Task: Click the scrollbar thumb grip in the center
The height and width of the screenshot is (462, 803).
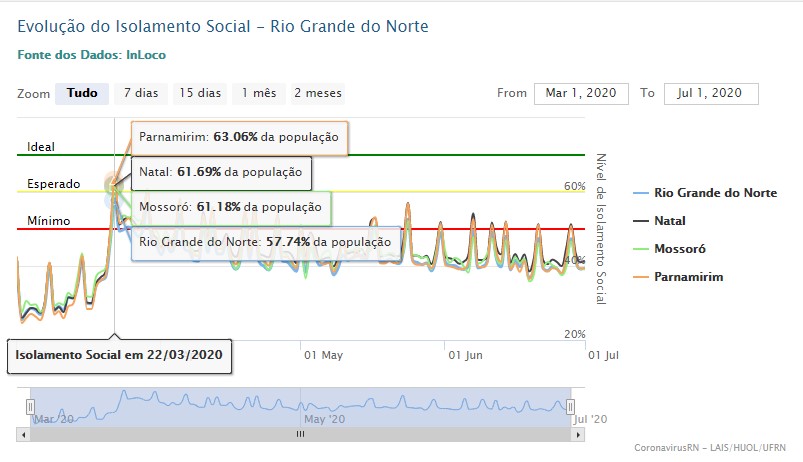Action: coord(300,435)
